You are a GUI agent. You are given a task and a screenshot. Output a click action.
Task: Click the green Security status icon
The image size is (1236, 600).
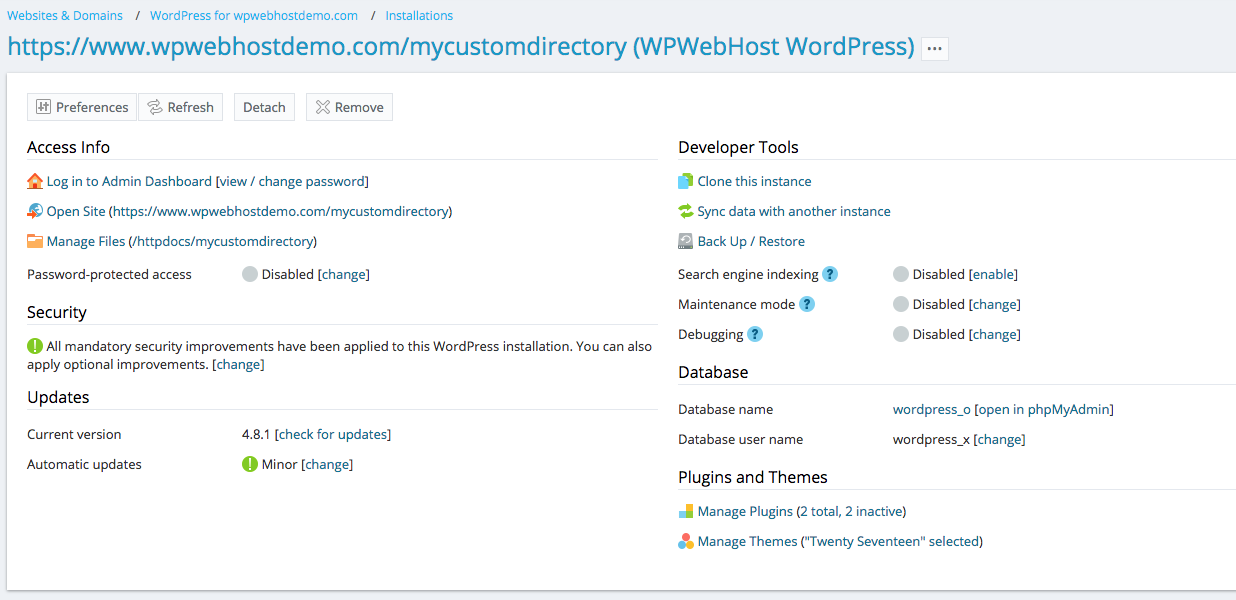click(x=35, y=346)
